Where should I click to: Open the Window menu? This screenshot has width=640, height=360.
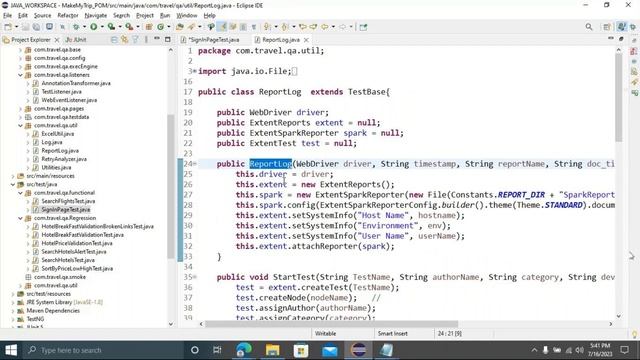point(187,16)
